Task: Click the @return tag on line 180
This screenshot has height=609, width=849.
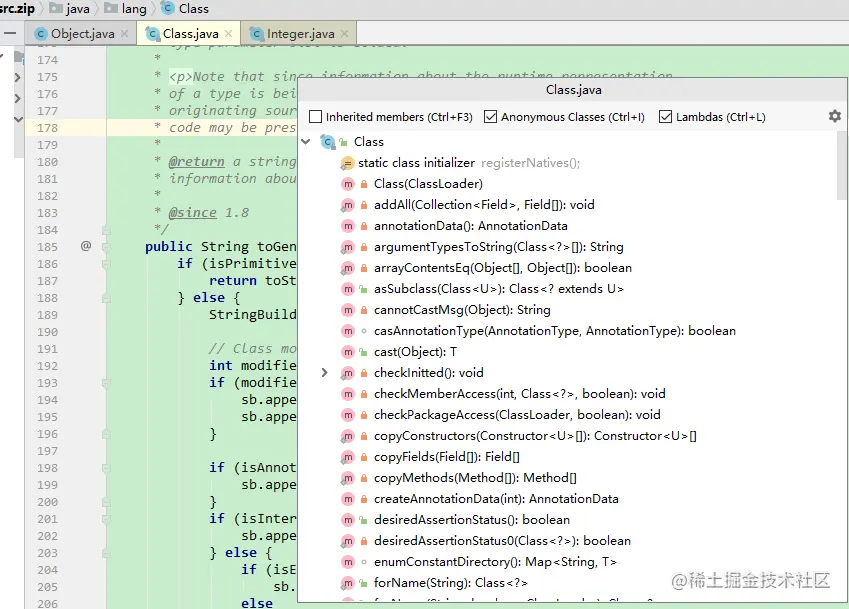Action: [196, 162]
